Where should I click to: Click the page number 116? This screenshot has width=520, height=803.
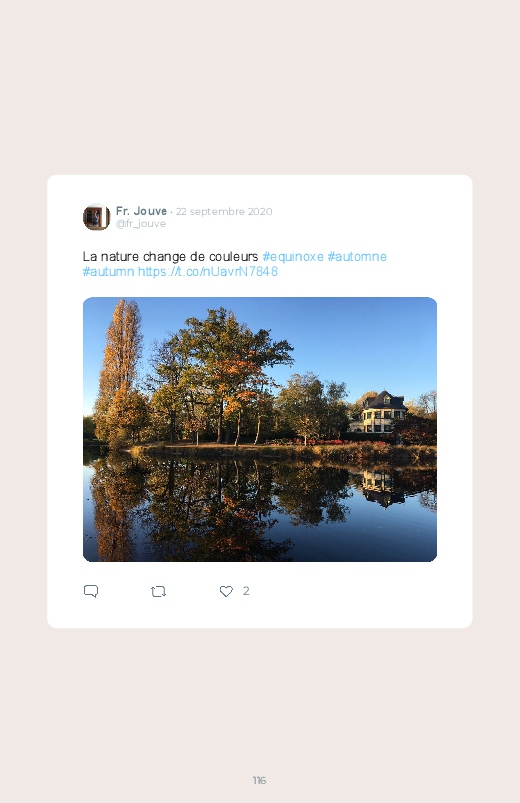(x=259, y=780)
